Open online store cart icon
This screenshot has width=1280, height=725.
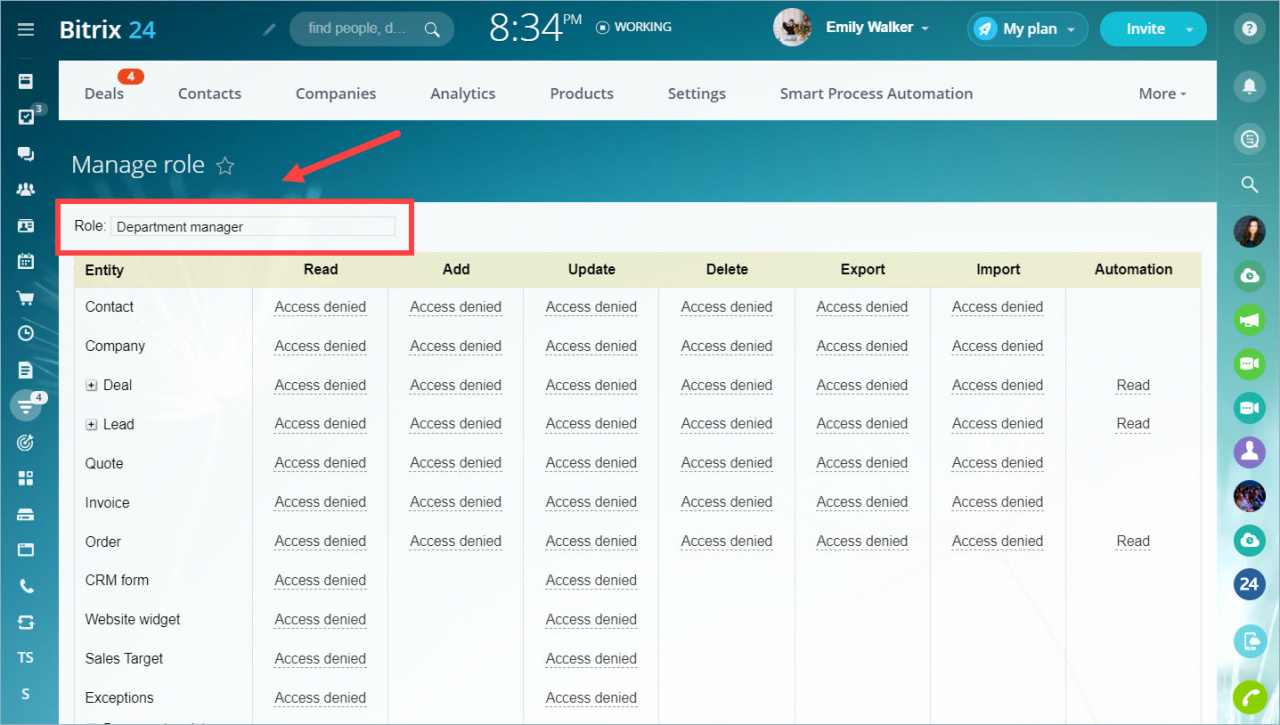[x=26, y=297]
